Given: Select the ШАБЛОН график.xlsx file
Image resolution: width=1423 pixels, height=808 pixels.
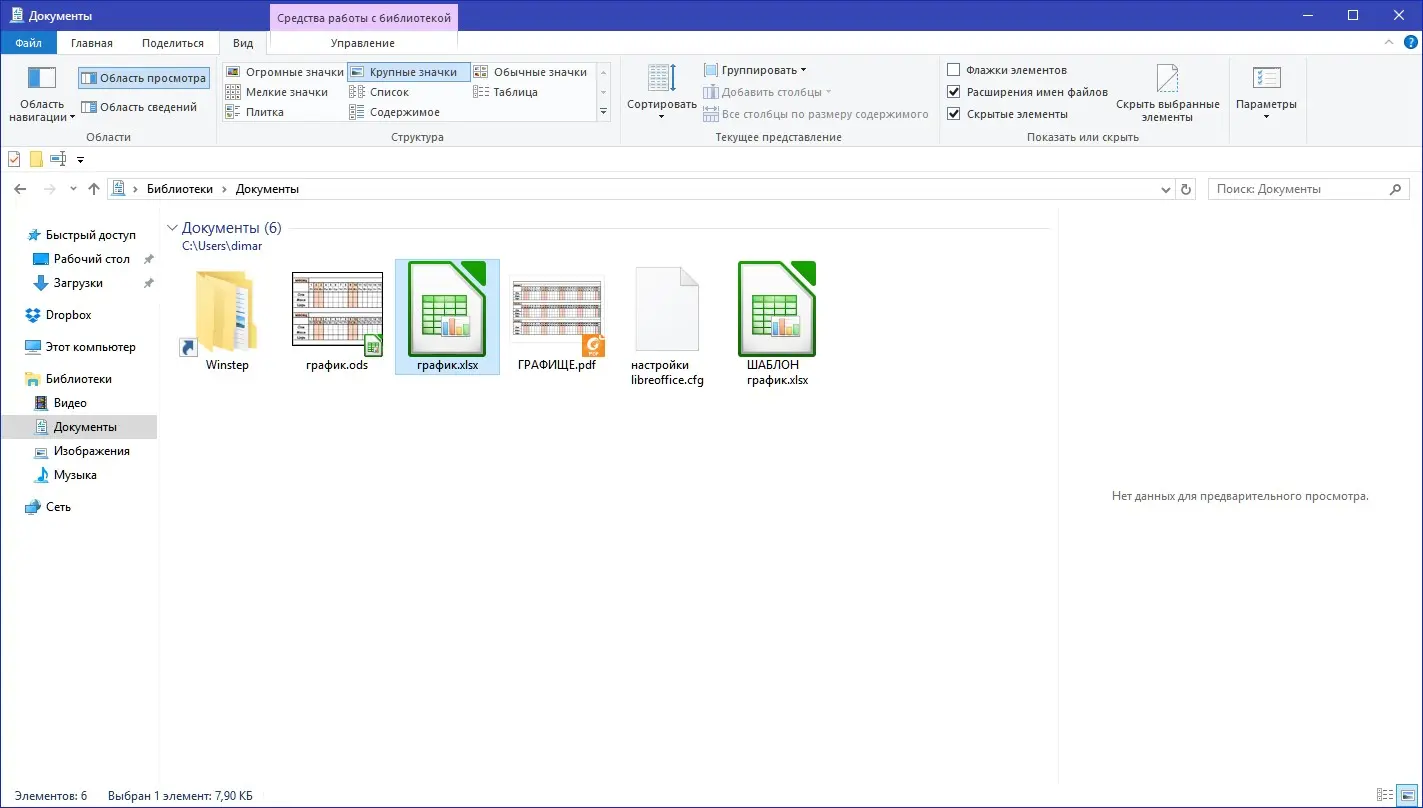Looking at the screenshot, I should [x=777, y=326].
